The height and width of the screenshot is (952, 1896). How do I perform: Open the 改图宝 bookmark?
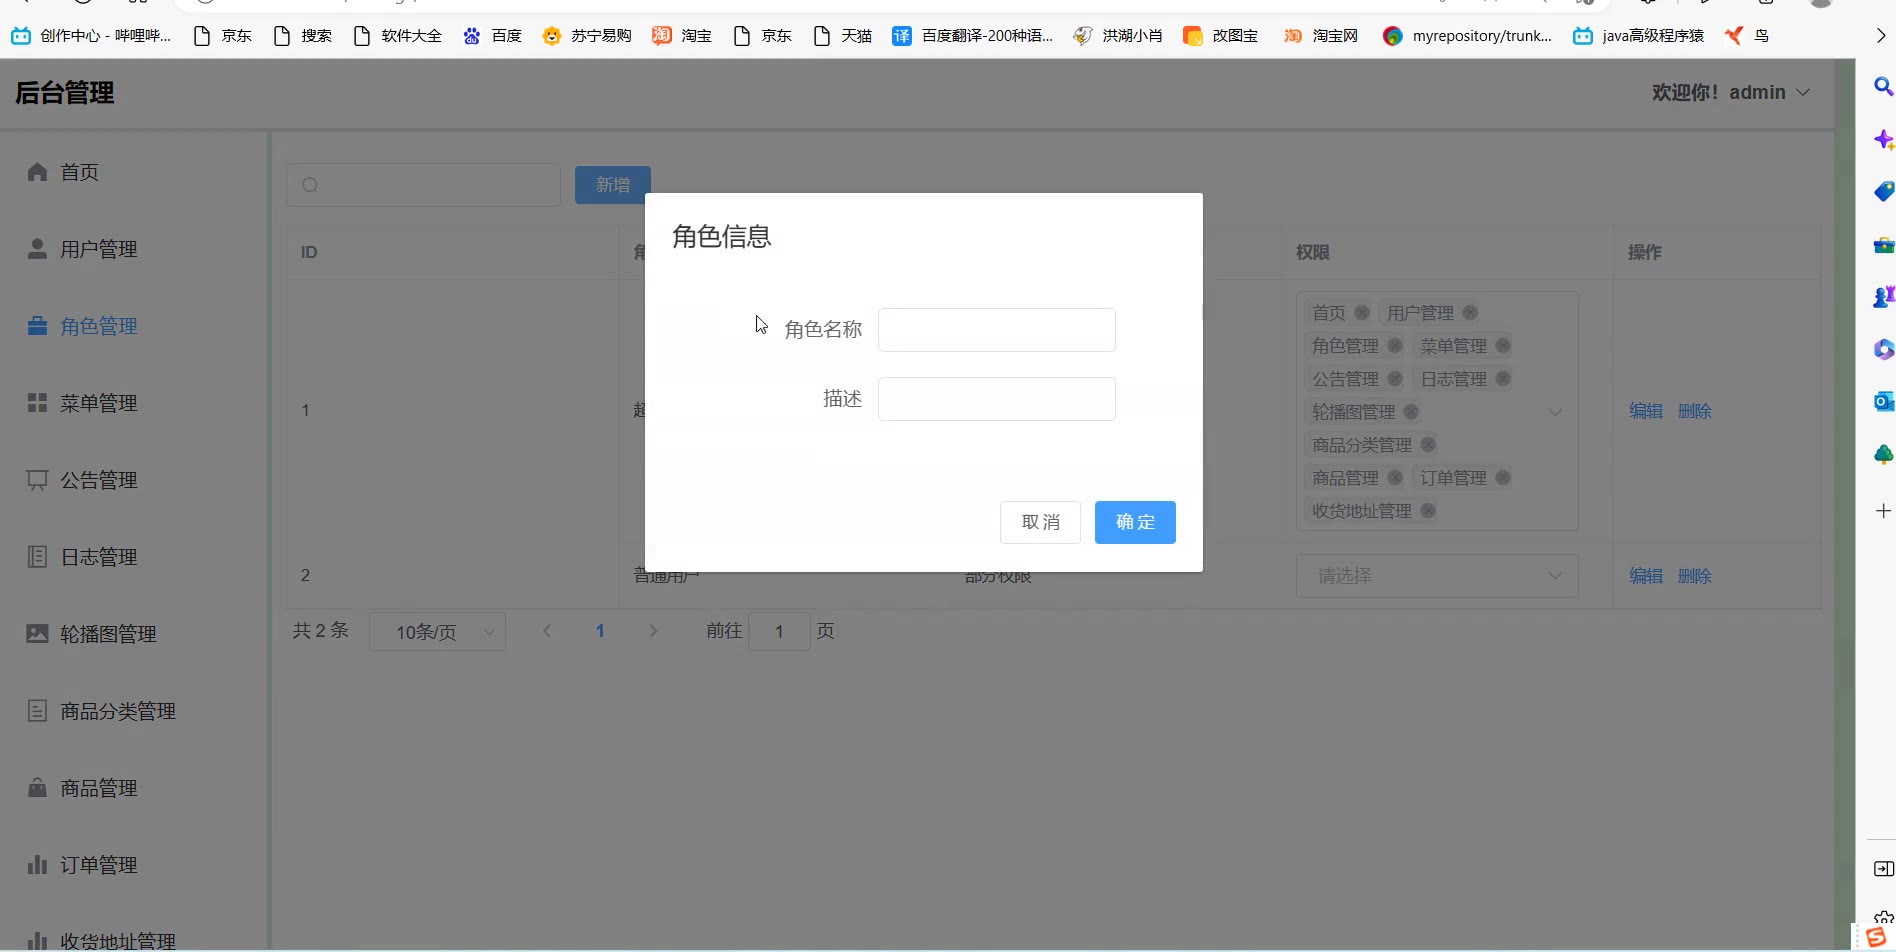pyautogui.click(x=1221, y=36)
